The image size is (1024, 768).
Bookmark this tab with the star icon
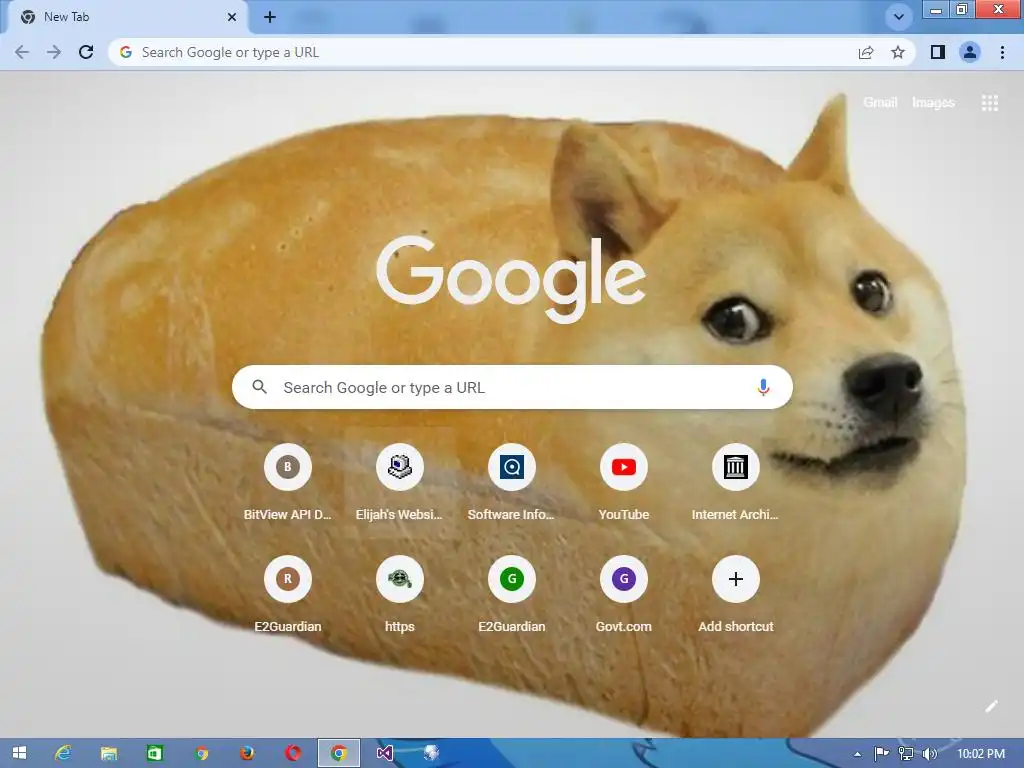[898, 52]
